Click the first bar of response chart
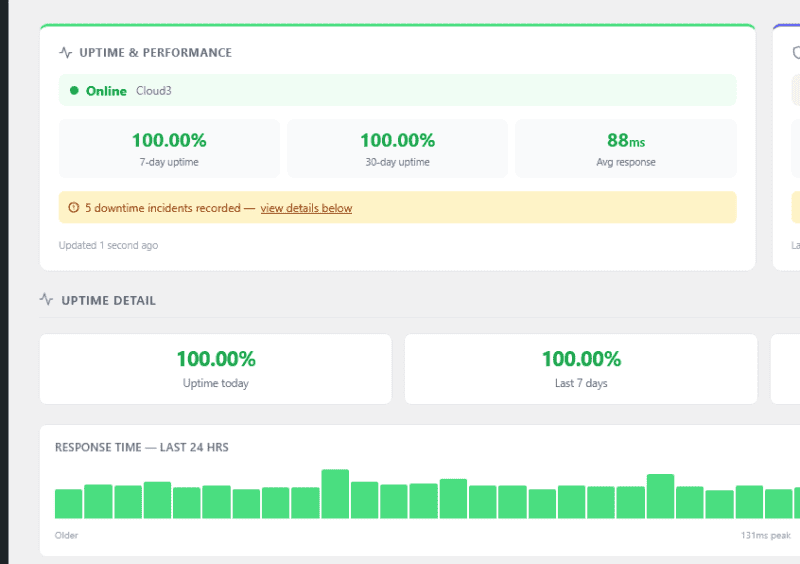This screenshot has height=564, width=800. (68, 504)
